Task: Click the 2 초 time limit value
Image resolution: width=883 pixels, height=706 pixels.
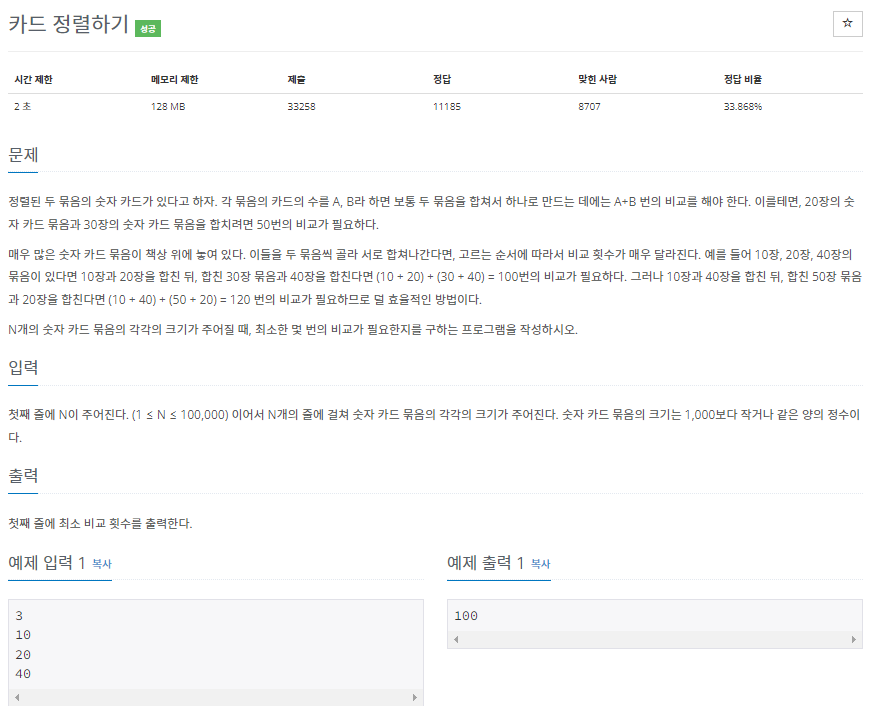Action: (x=23, y=106)
